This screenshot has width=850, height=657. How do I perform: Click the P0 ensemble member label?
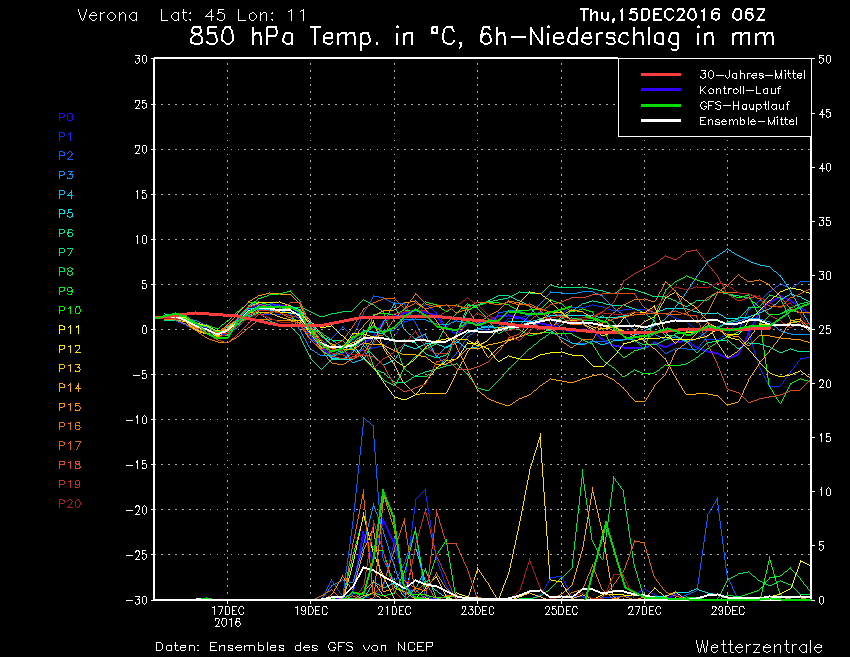click(66, 117)
